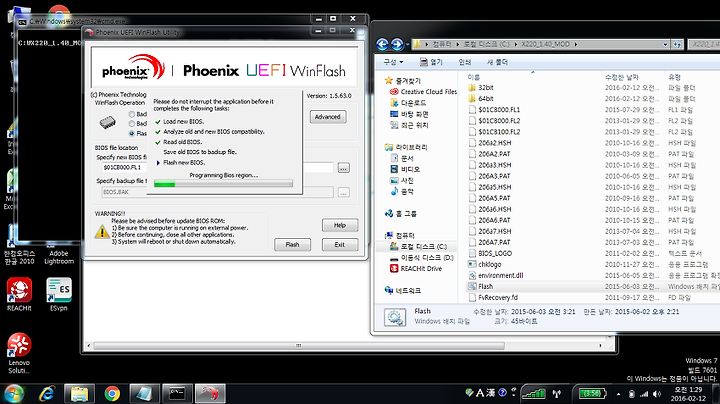Click the Explorer search box
The width and height of the screenshot is (720, 404).
click(704, 44)
